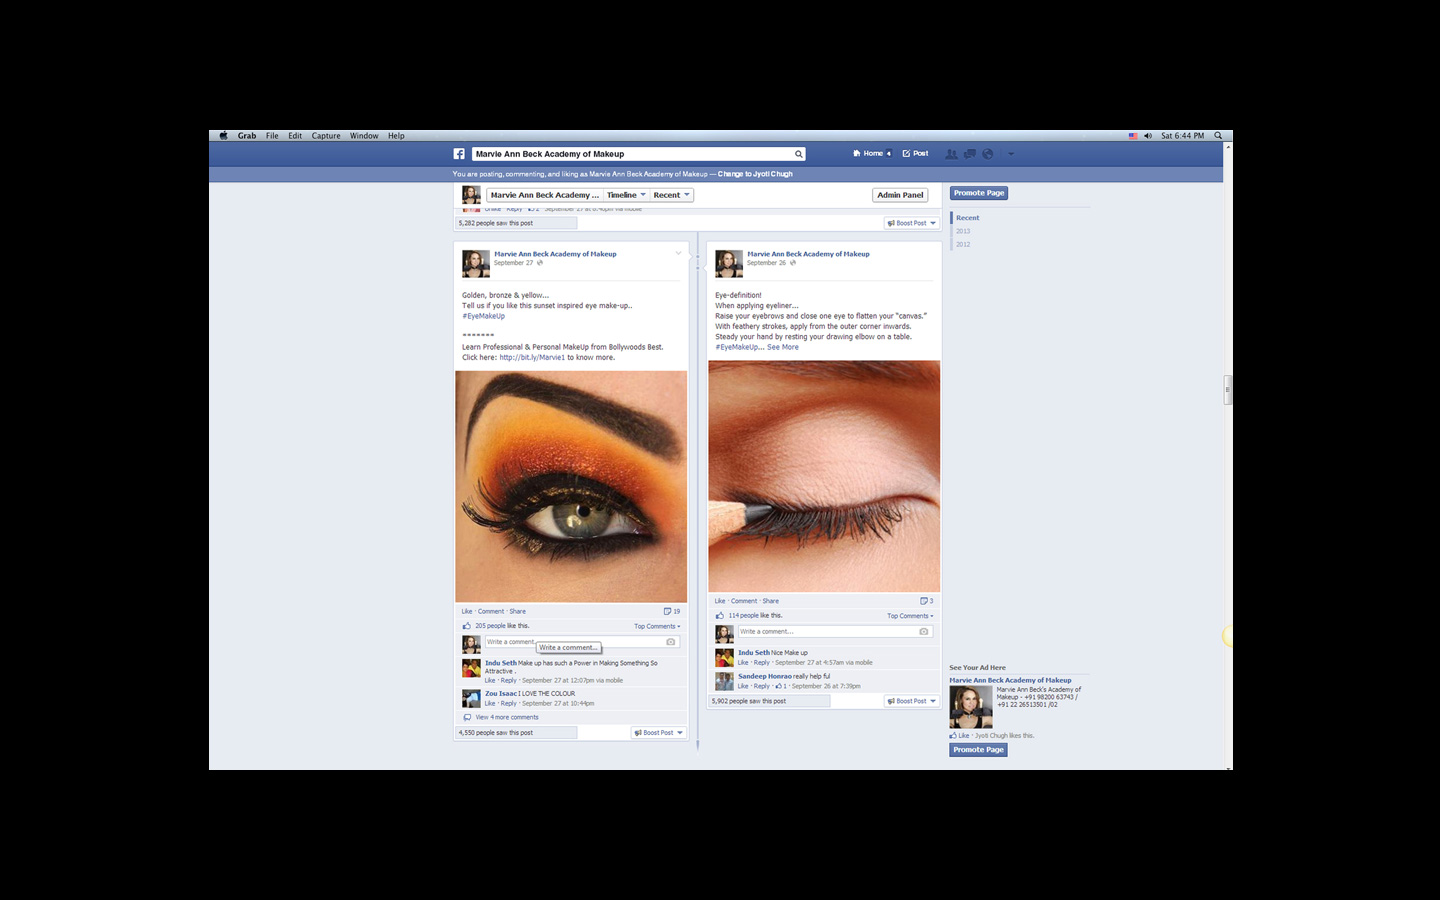
Task: Click page avatar on the September 26 post header
Action: (x=729, y=264)
